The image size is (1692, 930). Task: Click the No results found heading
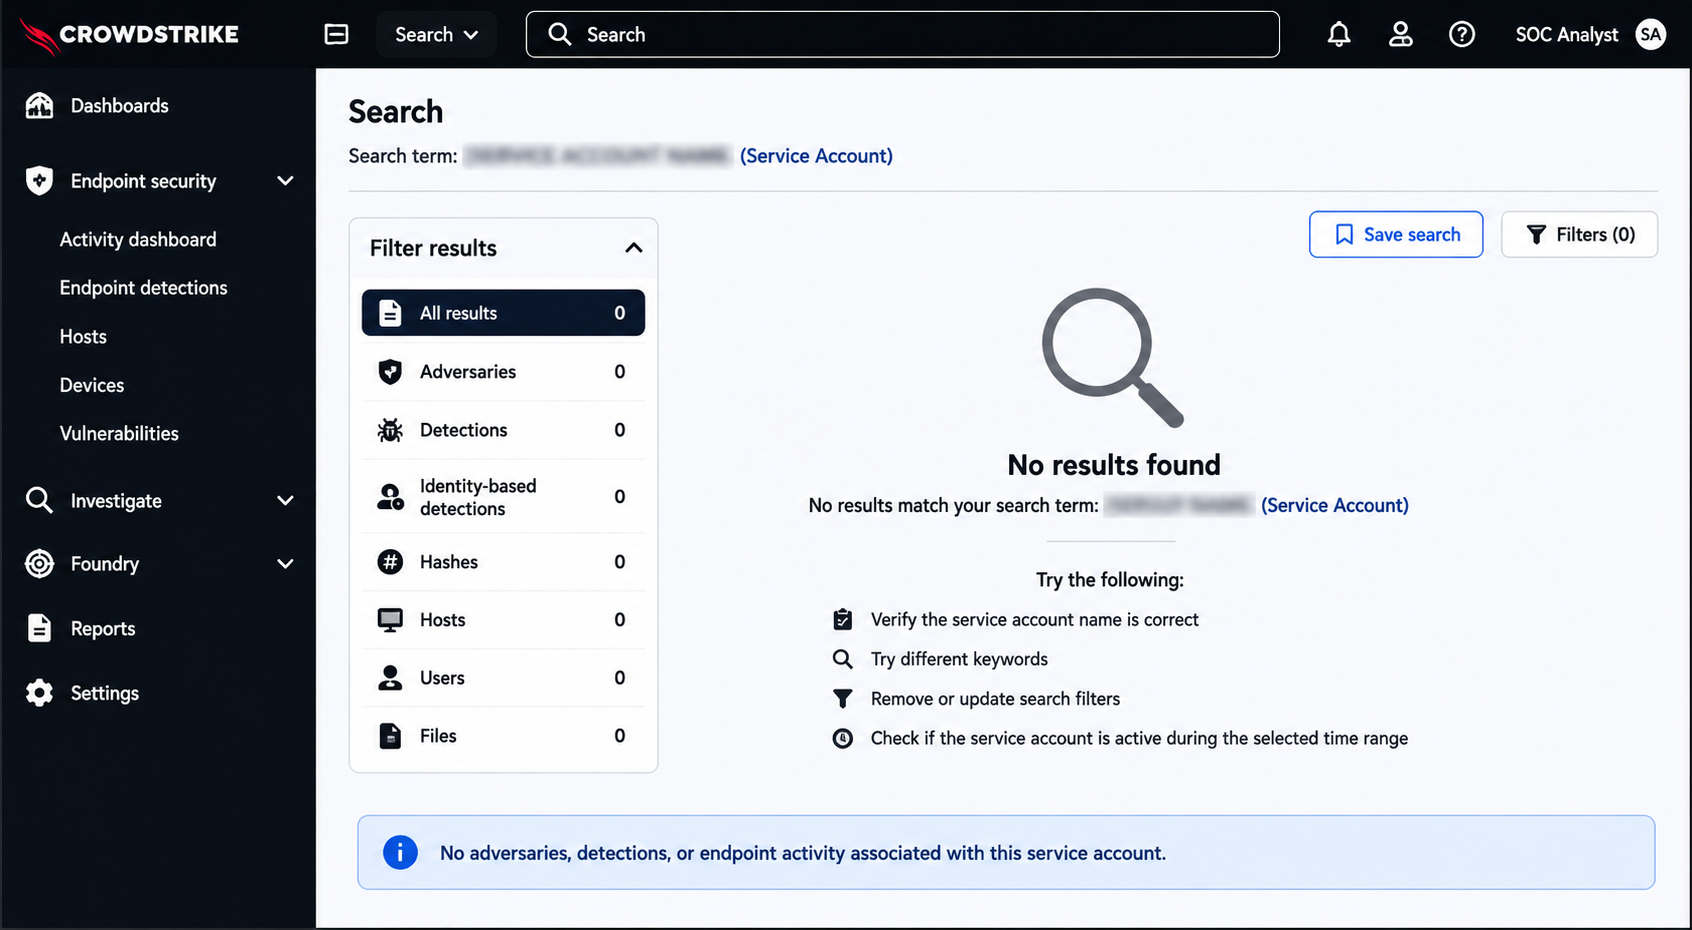tap(1114, 465)
